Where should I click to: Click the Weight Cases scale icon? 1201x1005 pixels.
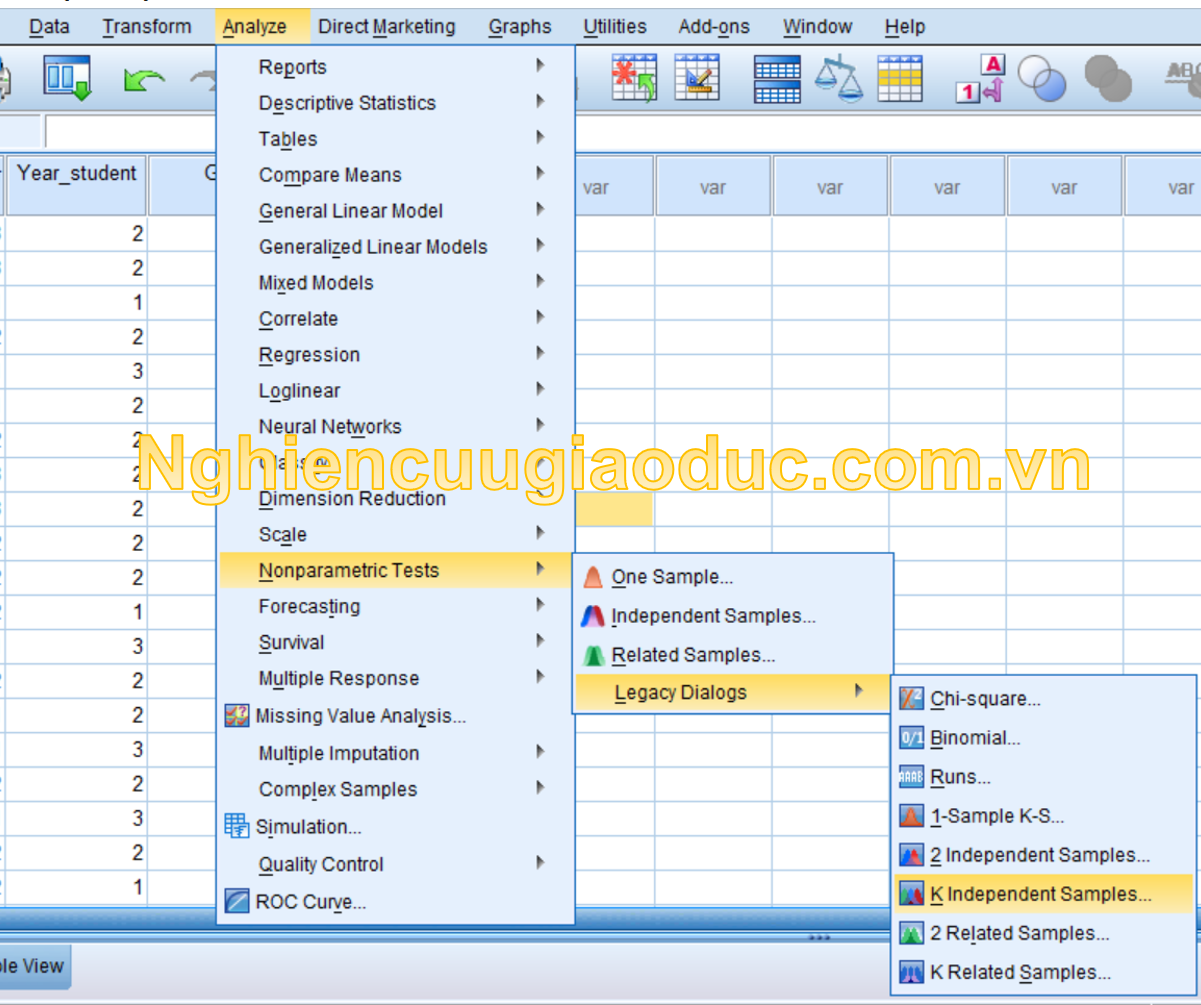838,78
